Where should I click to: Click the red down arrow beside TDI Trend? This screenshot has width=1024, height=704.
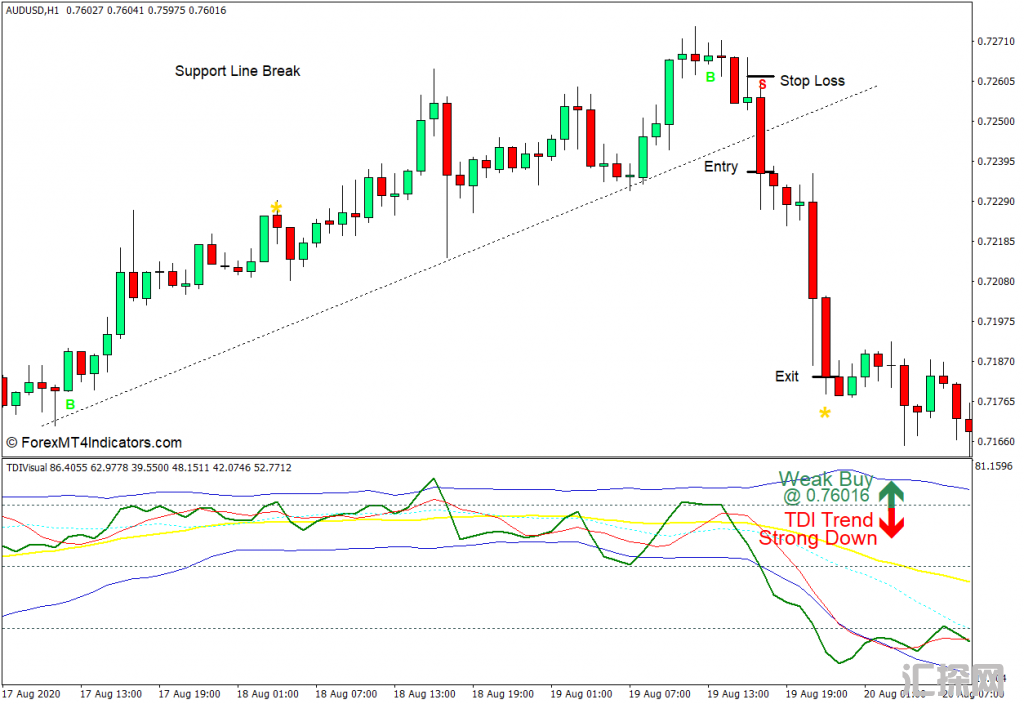(x=891, y=525)
